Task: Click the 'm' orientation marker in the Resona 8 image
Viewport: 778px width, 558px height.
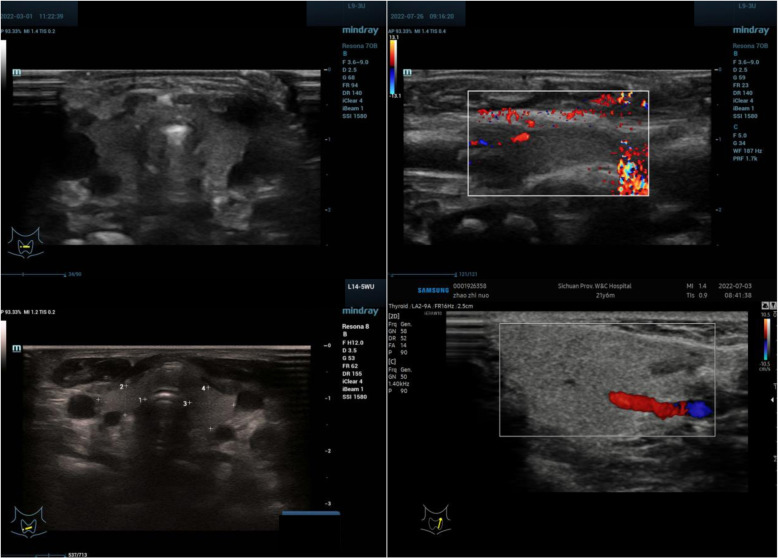Action: click(17, 348)
